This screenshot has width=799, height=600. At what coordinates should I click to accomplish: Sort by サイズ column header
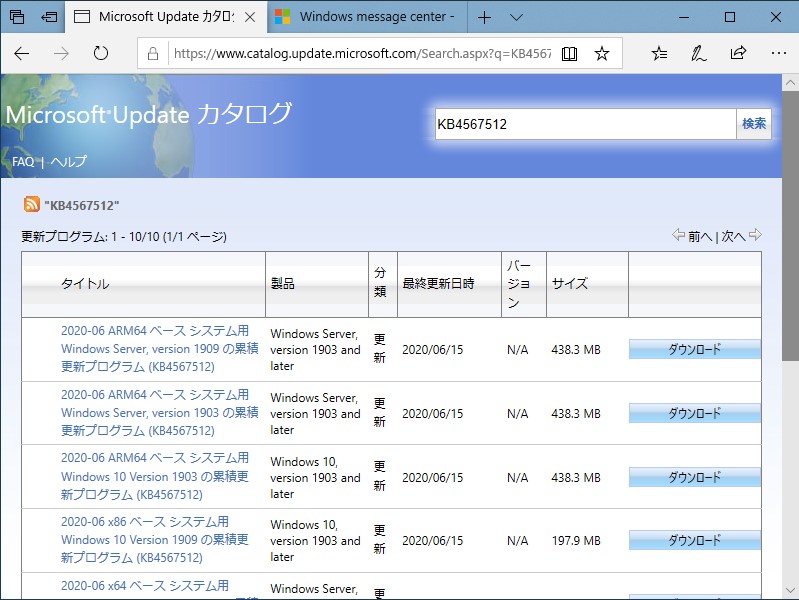pyautogui.click(x=570, y=283)
